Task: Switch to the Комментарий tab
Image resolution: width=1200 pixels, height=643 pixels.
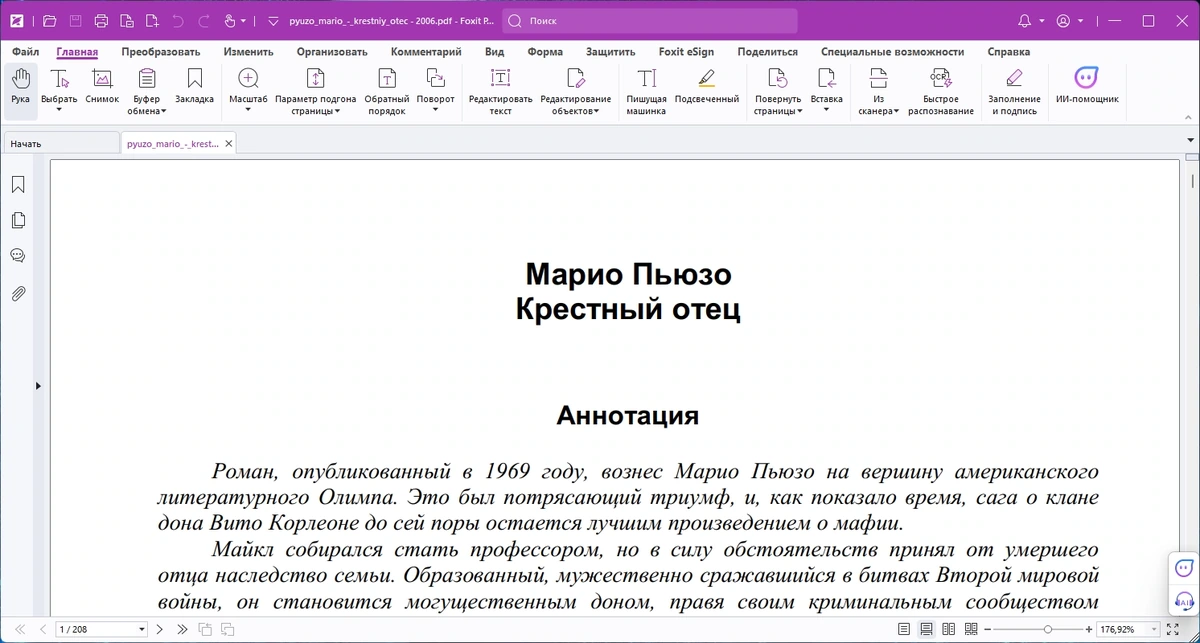Action: coord(426,52)
